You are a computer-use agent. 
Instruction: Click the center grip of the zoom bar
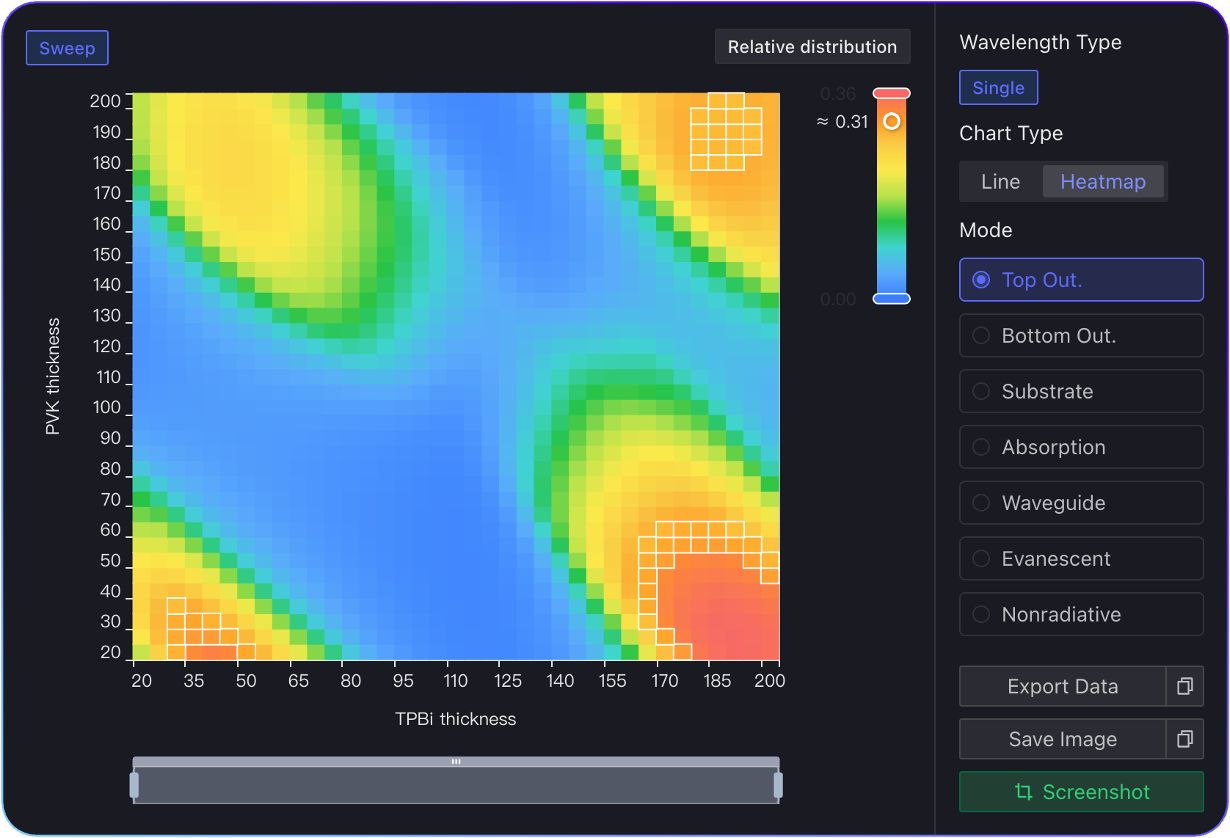coord(456,762)
